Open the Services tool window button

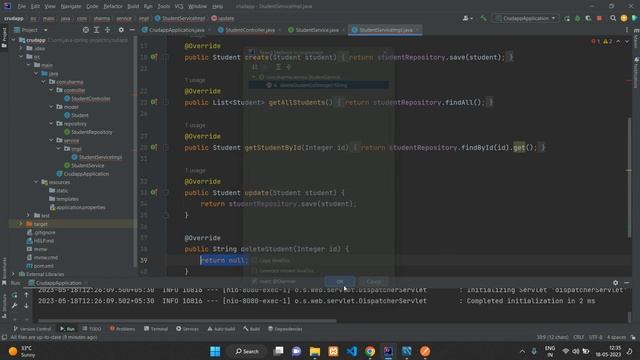(187, 329)
